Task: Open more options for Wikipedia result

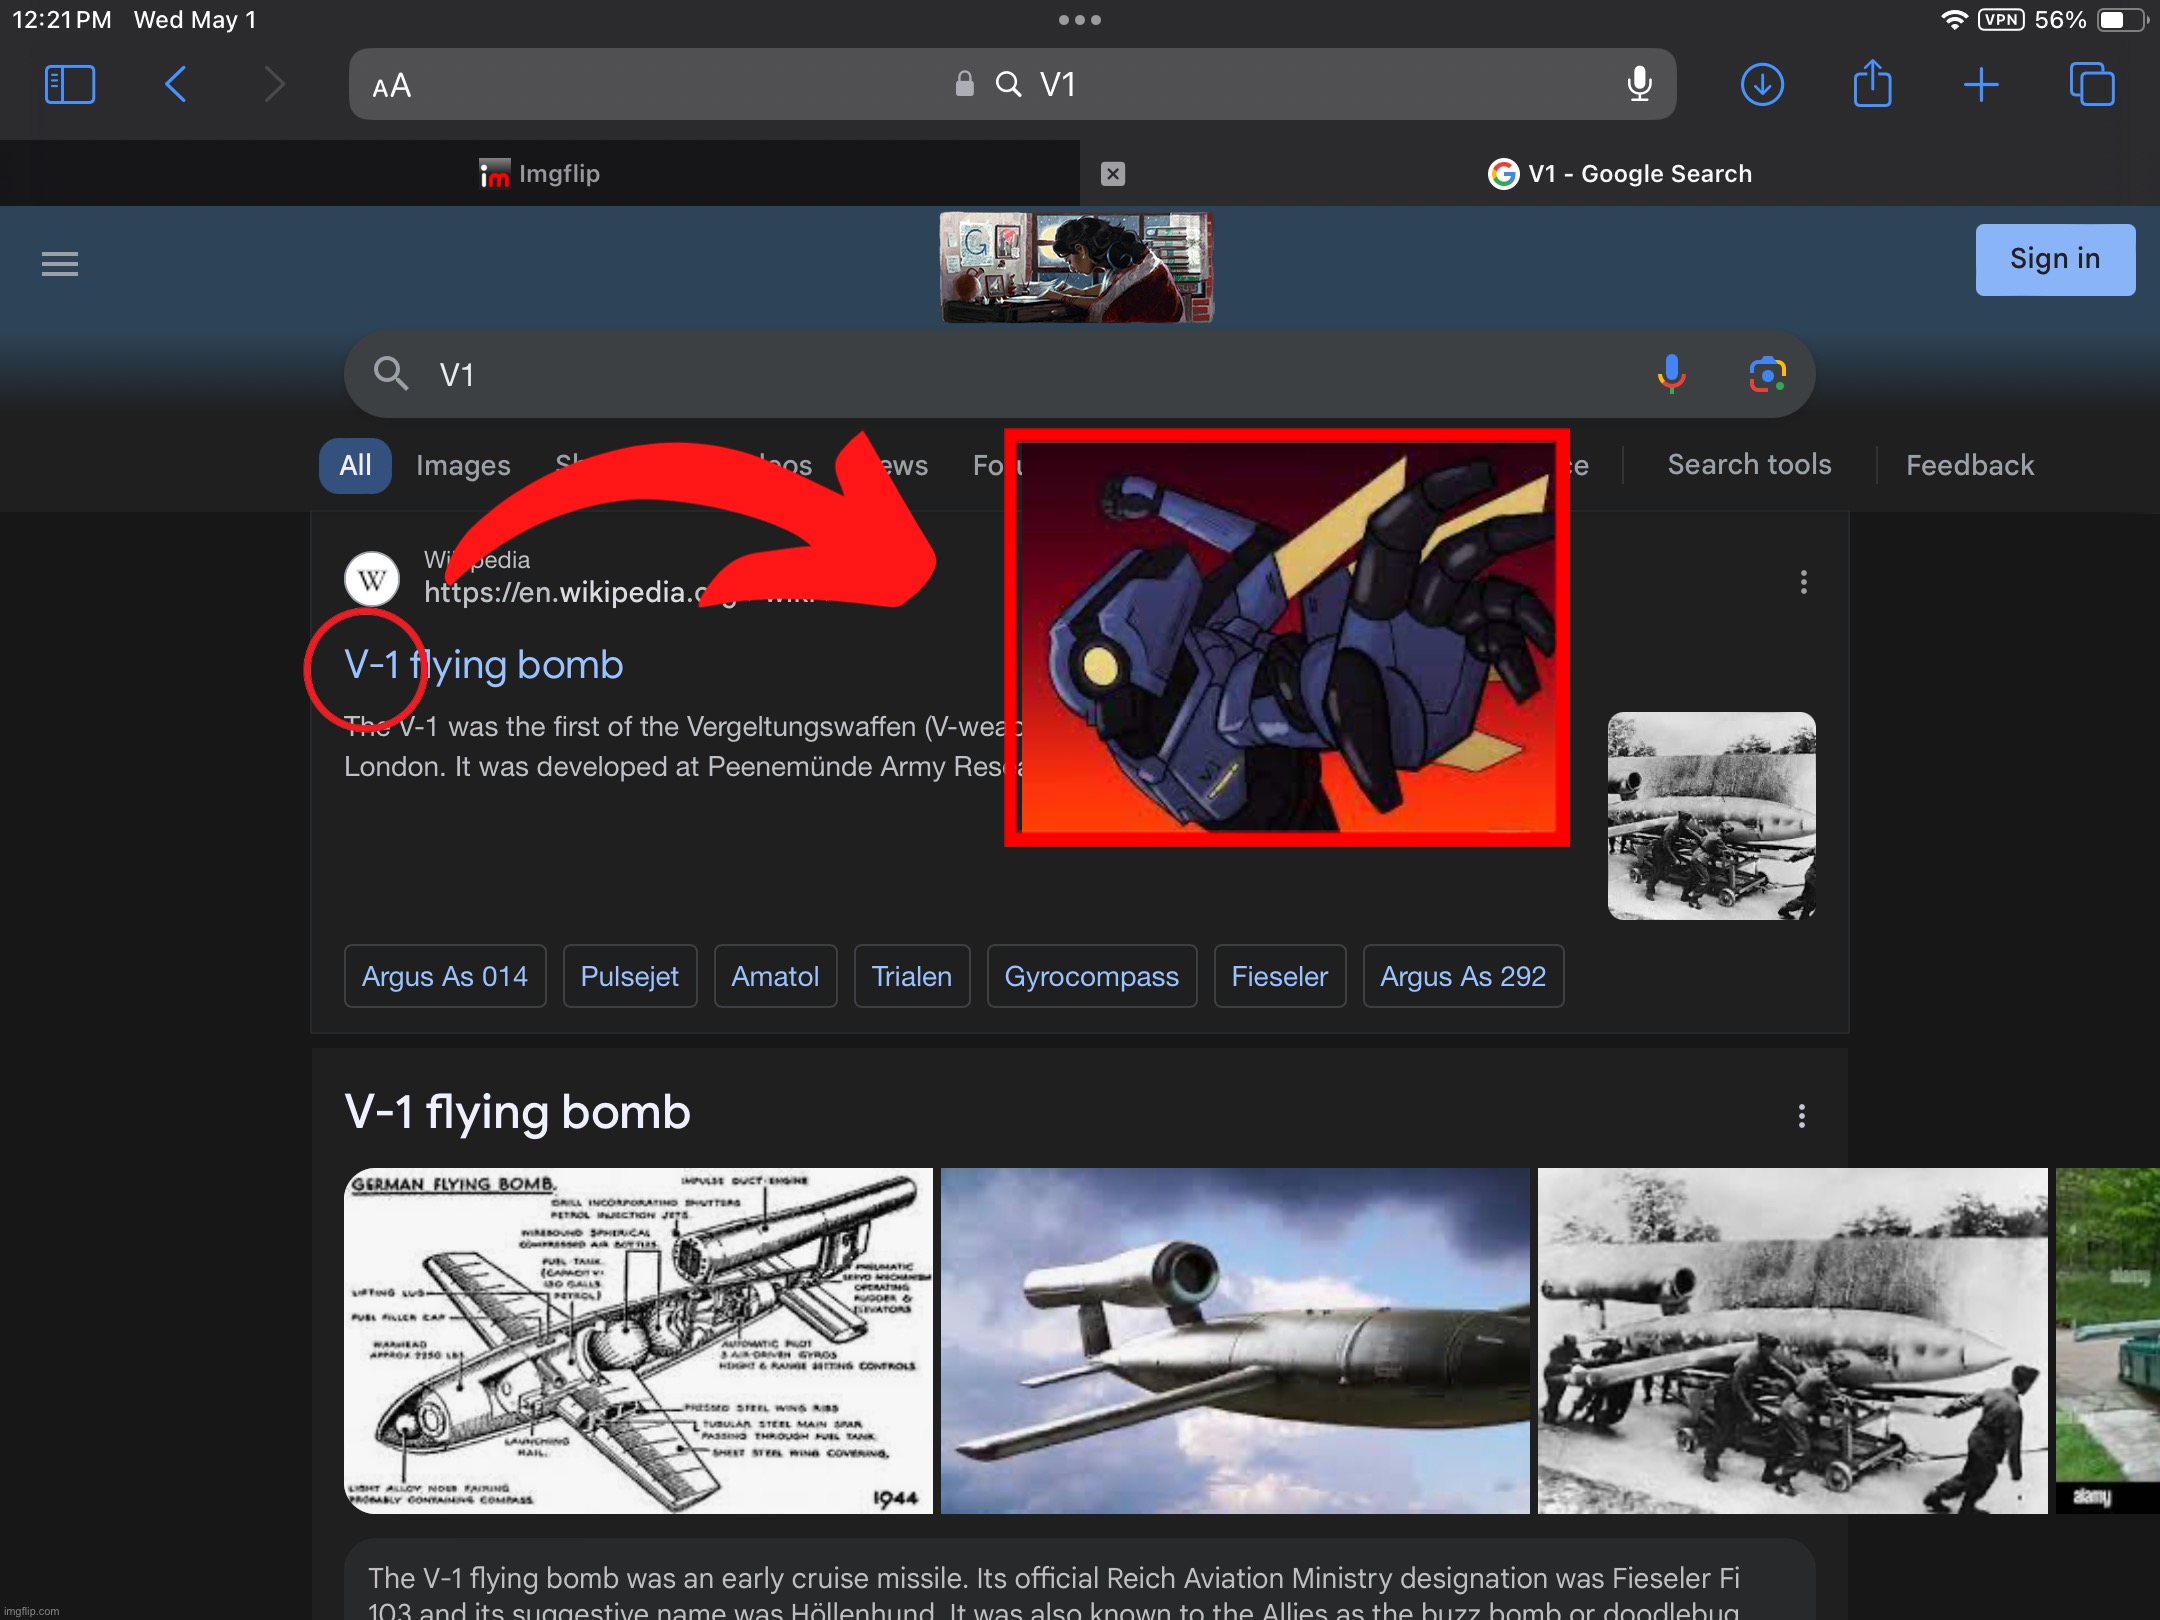Action: 1804,582
